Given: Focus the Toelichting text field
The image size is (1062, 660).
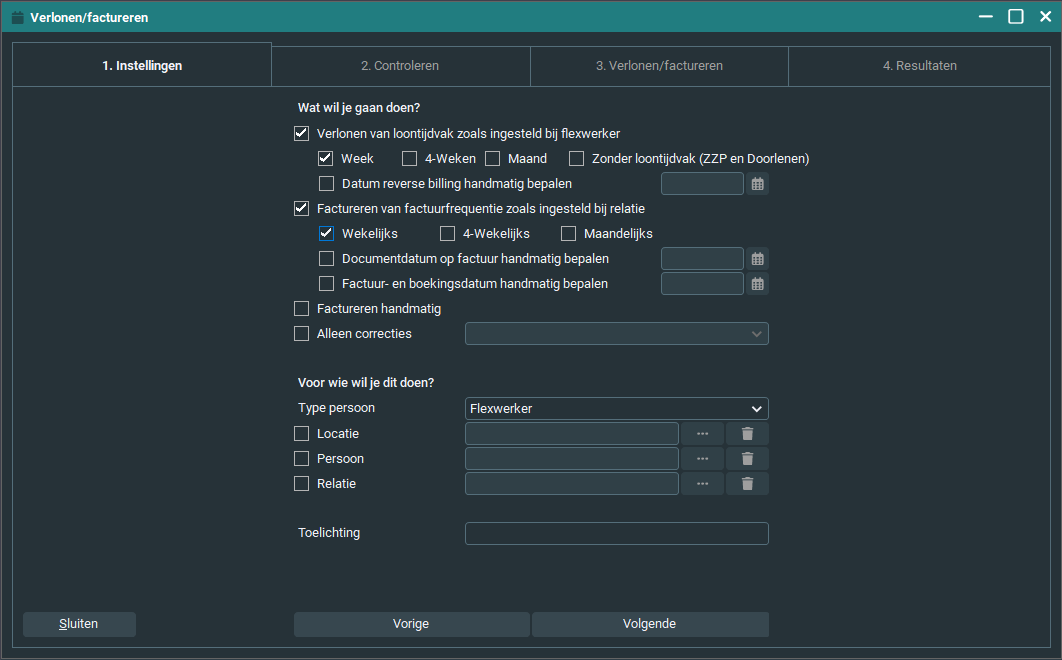Looking at the screenshot, I should click(x=617, y=533).
